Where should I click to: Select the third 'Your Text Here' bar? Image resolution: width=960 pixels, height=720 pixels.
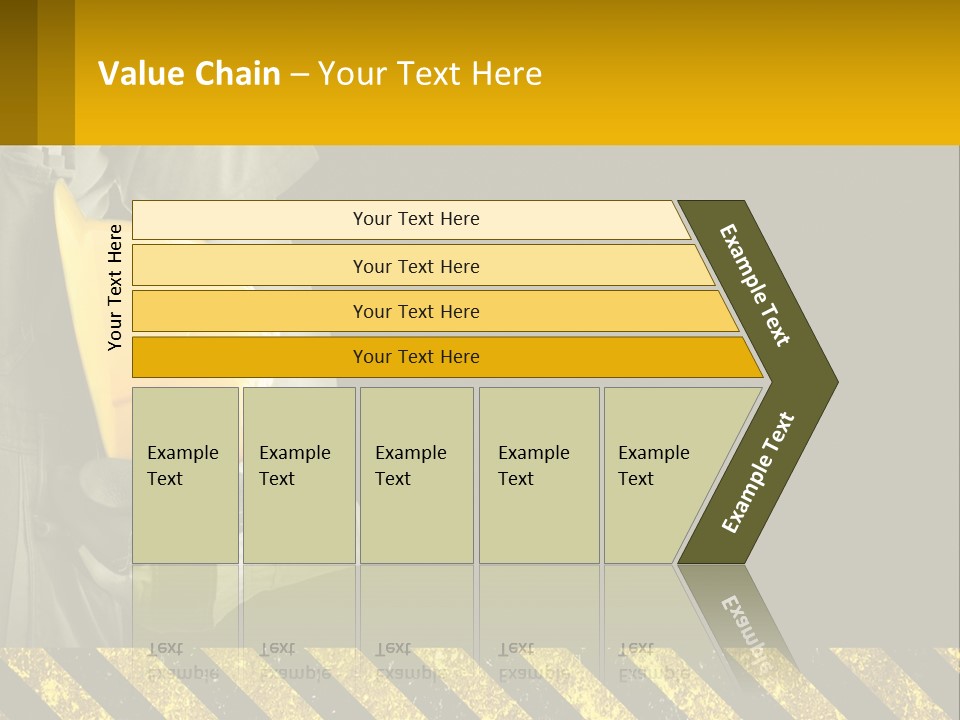tap(416, 311)
